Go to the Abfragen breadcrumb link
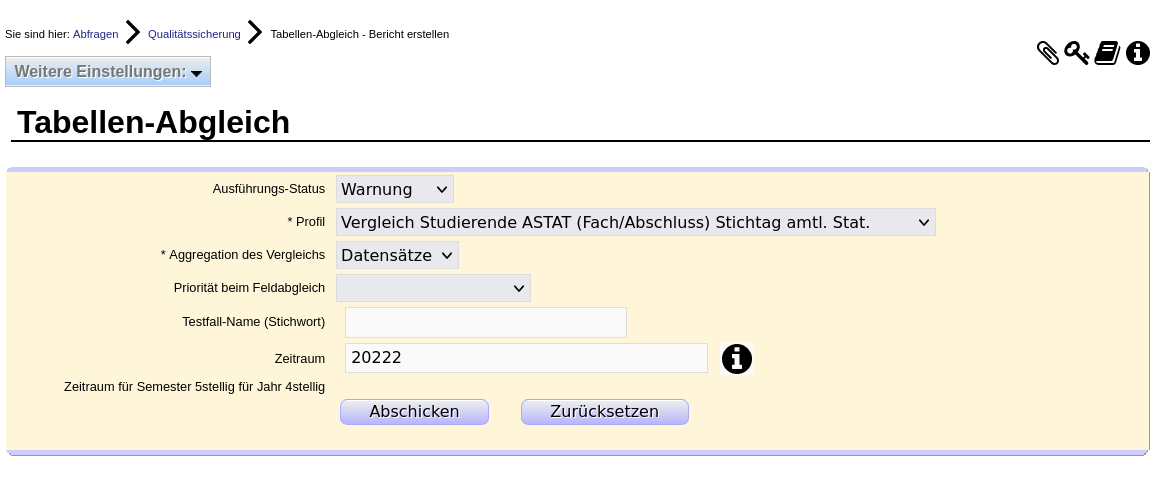Screen dimensions: 1169x482 95,34
